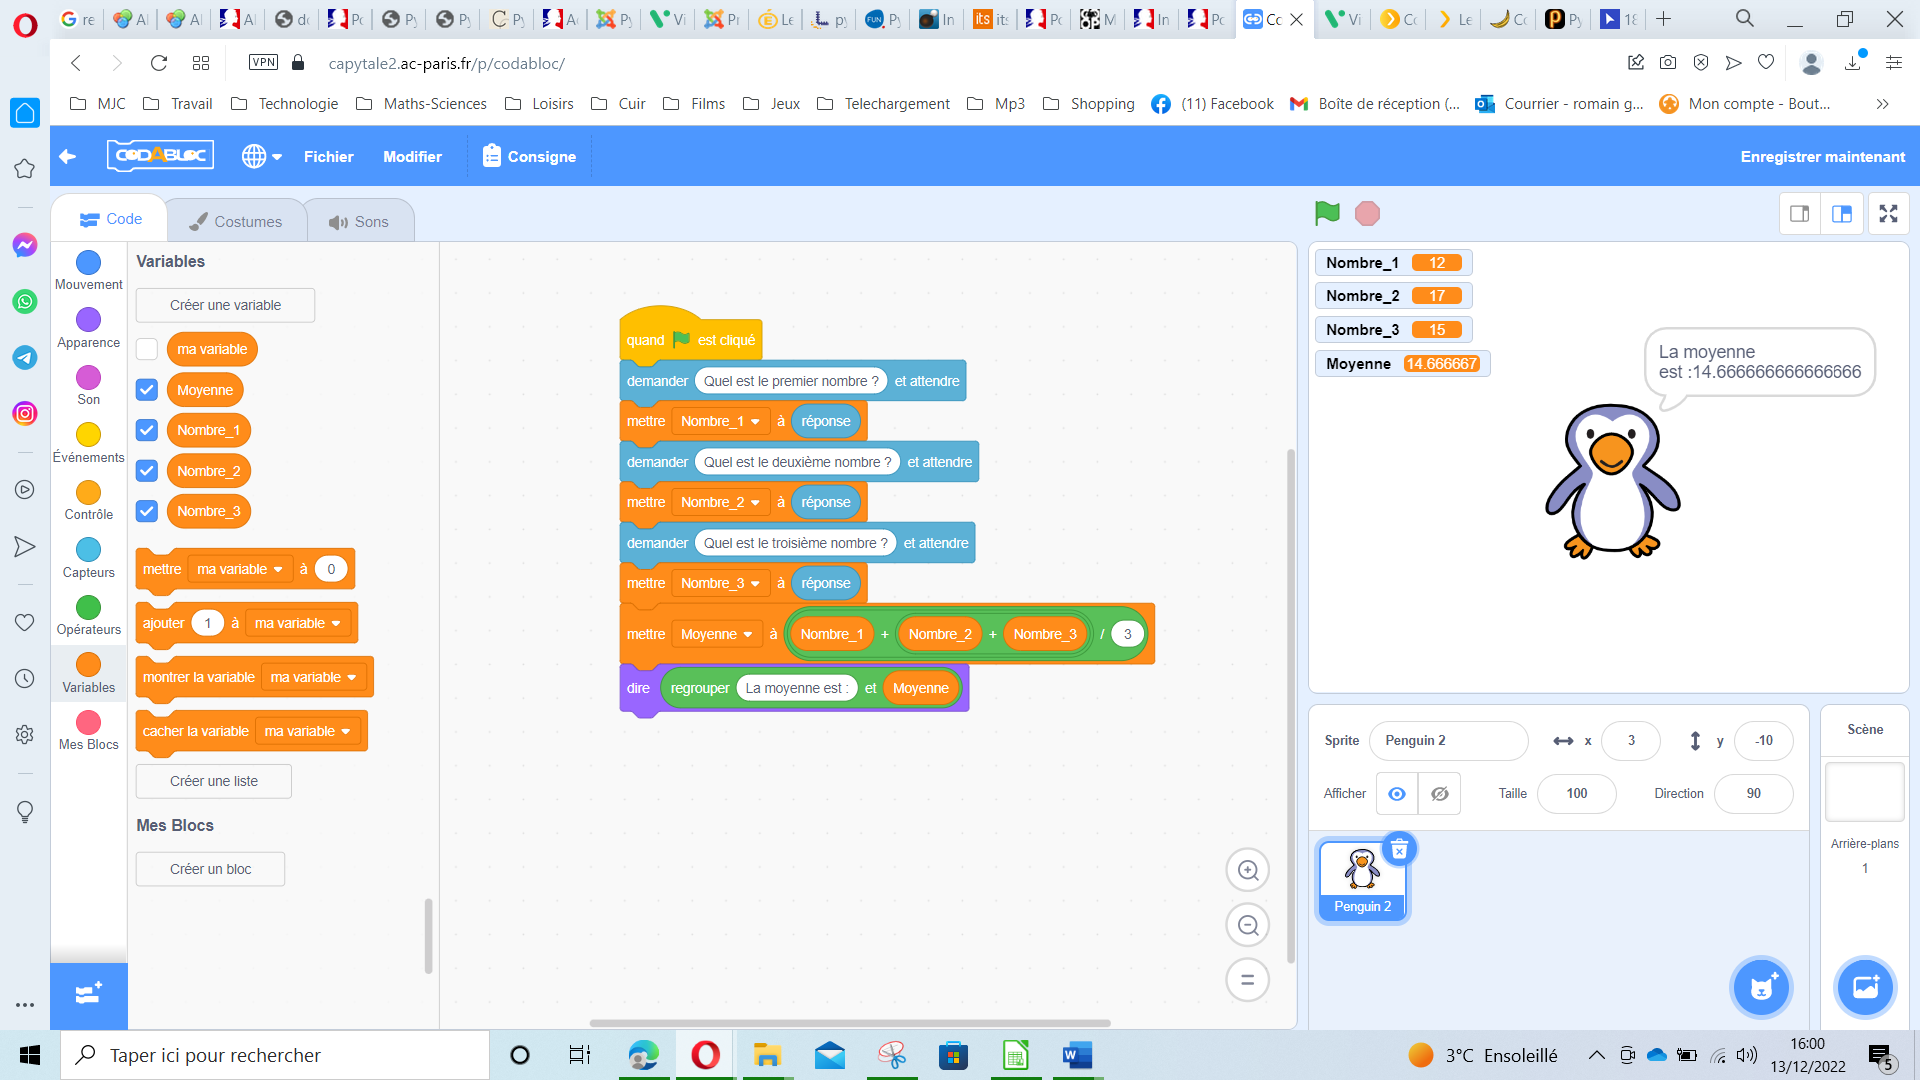This screenshot has height=1080, width=1920.
Task: Hide the sprite with crossed-eye button
Action: tap(1439, 794)
